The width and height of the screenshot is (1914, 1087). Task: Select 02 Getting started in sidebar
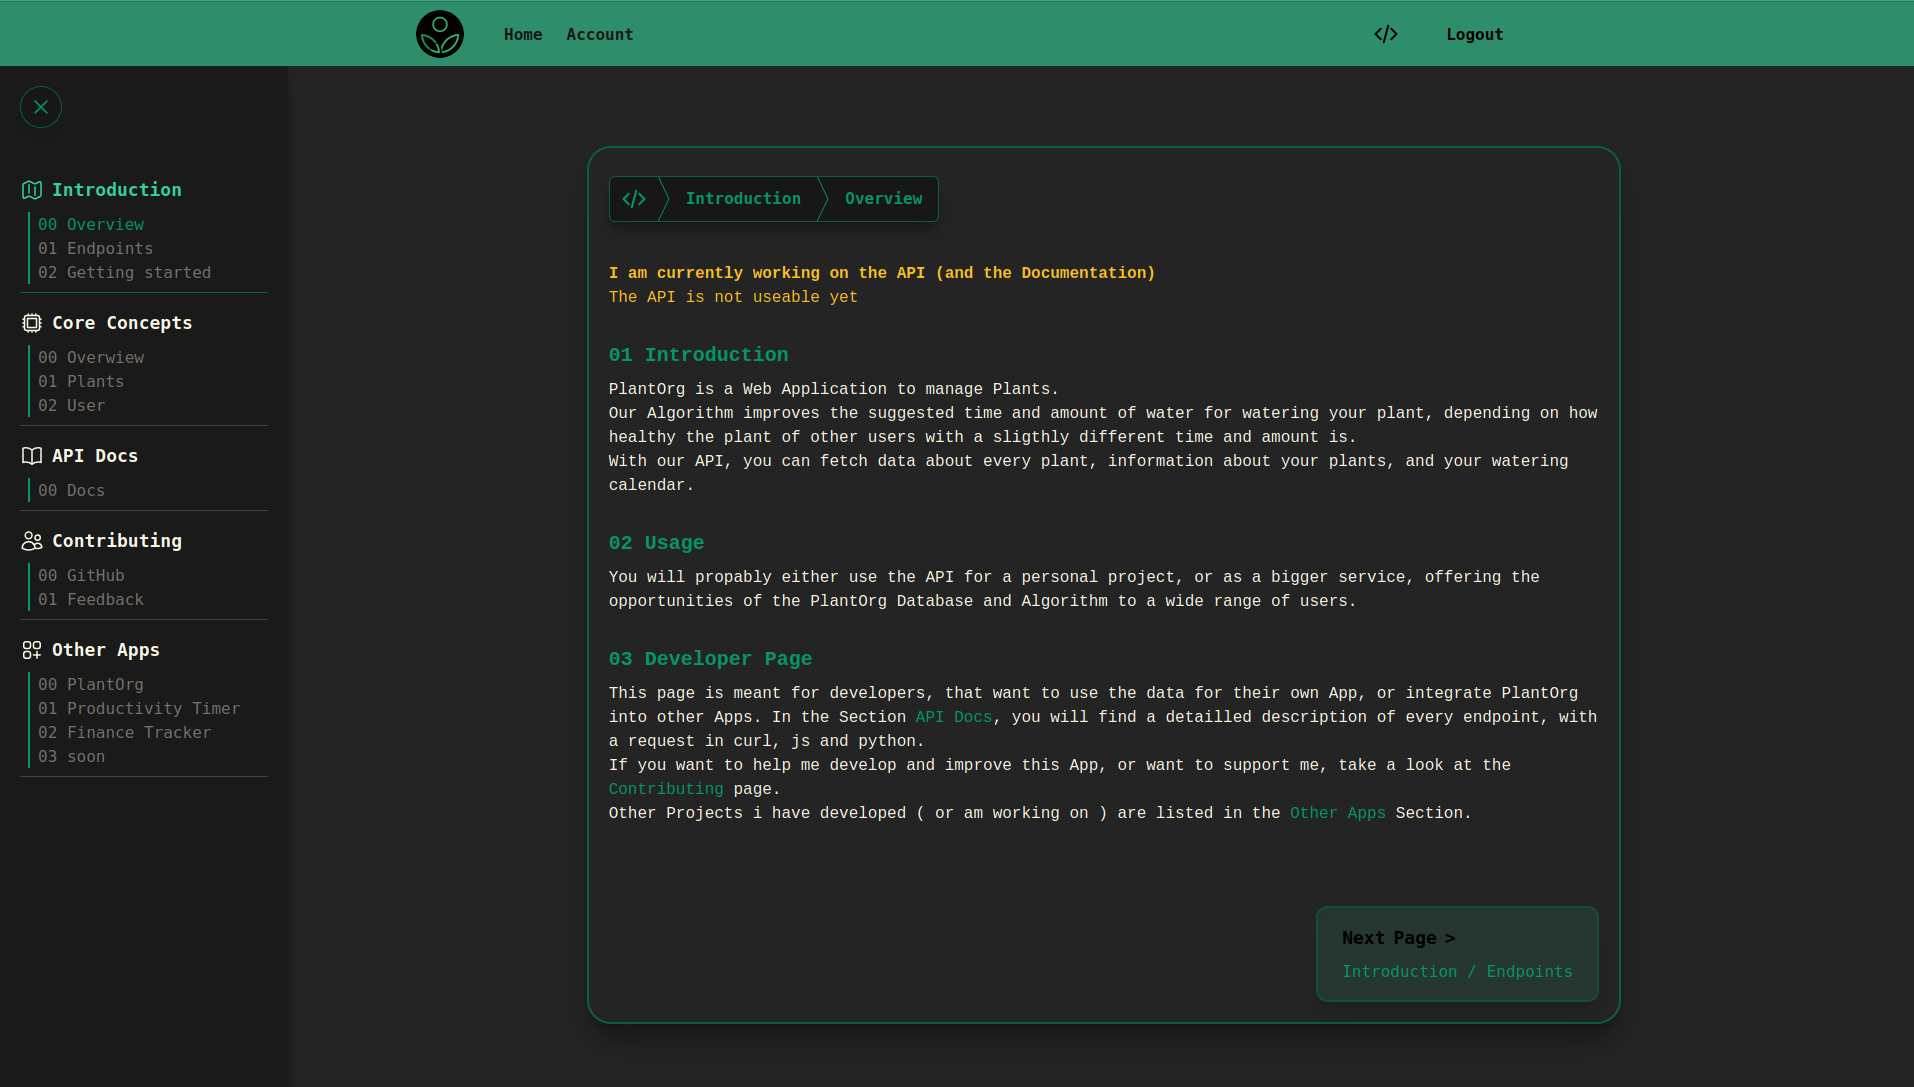tap(125, 273)
